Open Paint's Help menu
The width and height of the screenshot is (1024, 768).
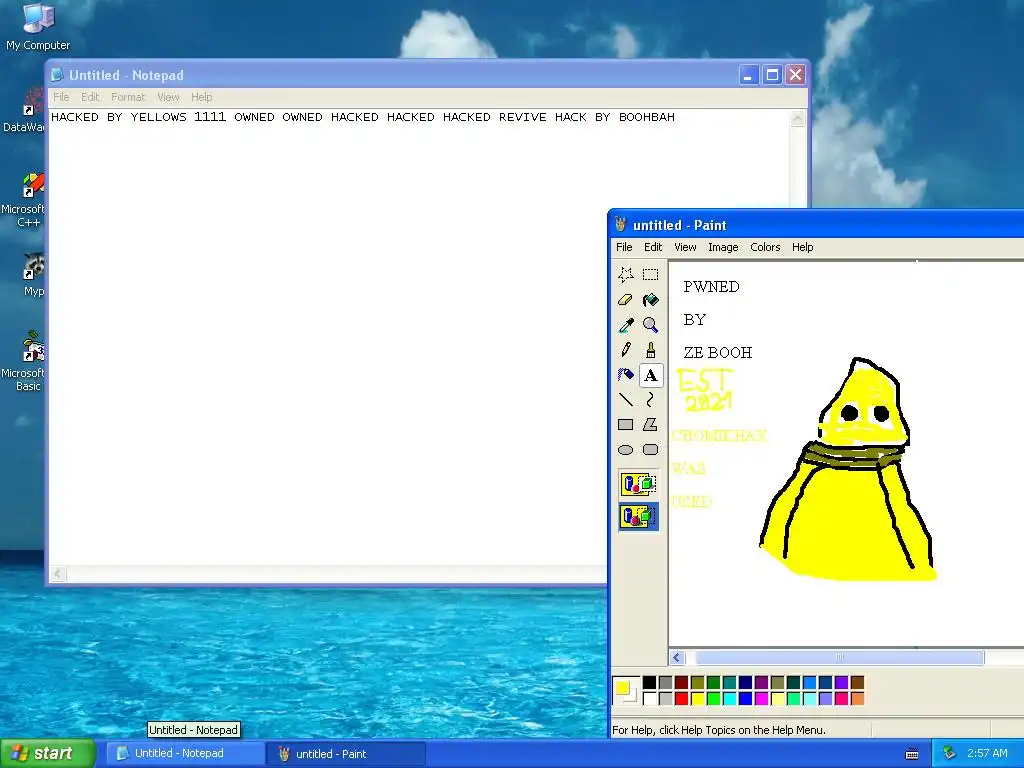803,247
